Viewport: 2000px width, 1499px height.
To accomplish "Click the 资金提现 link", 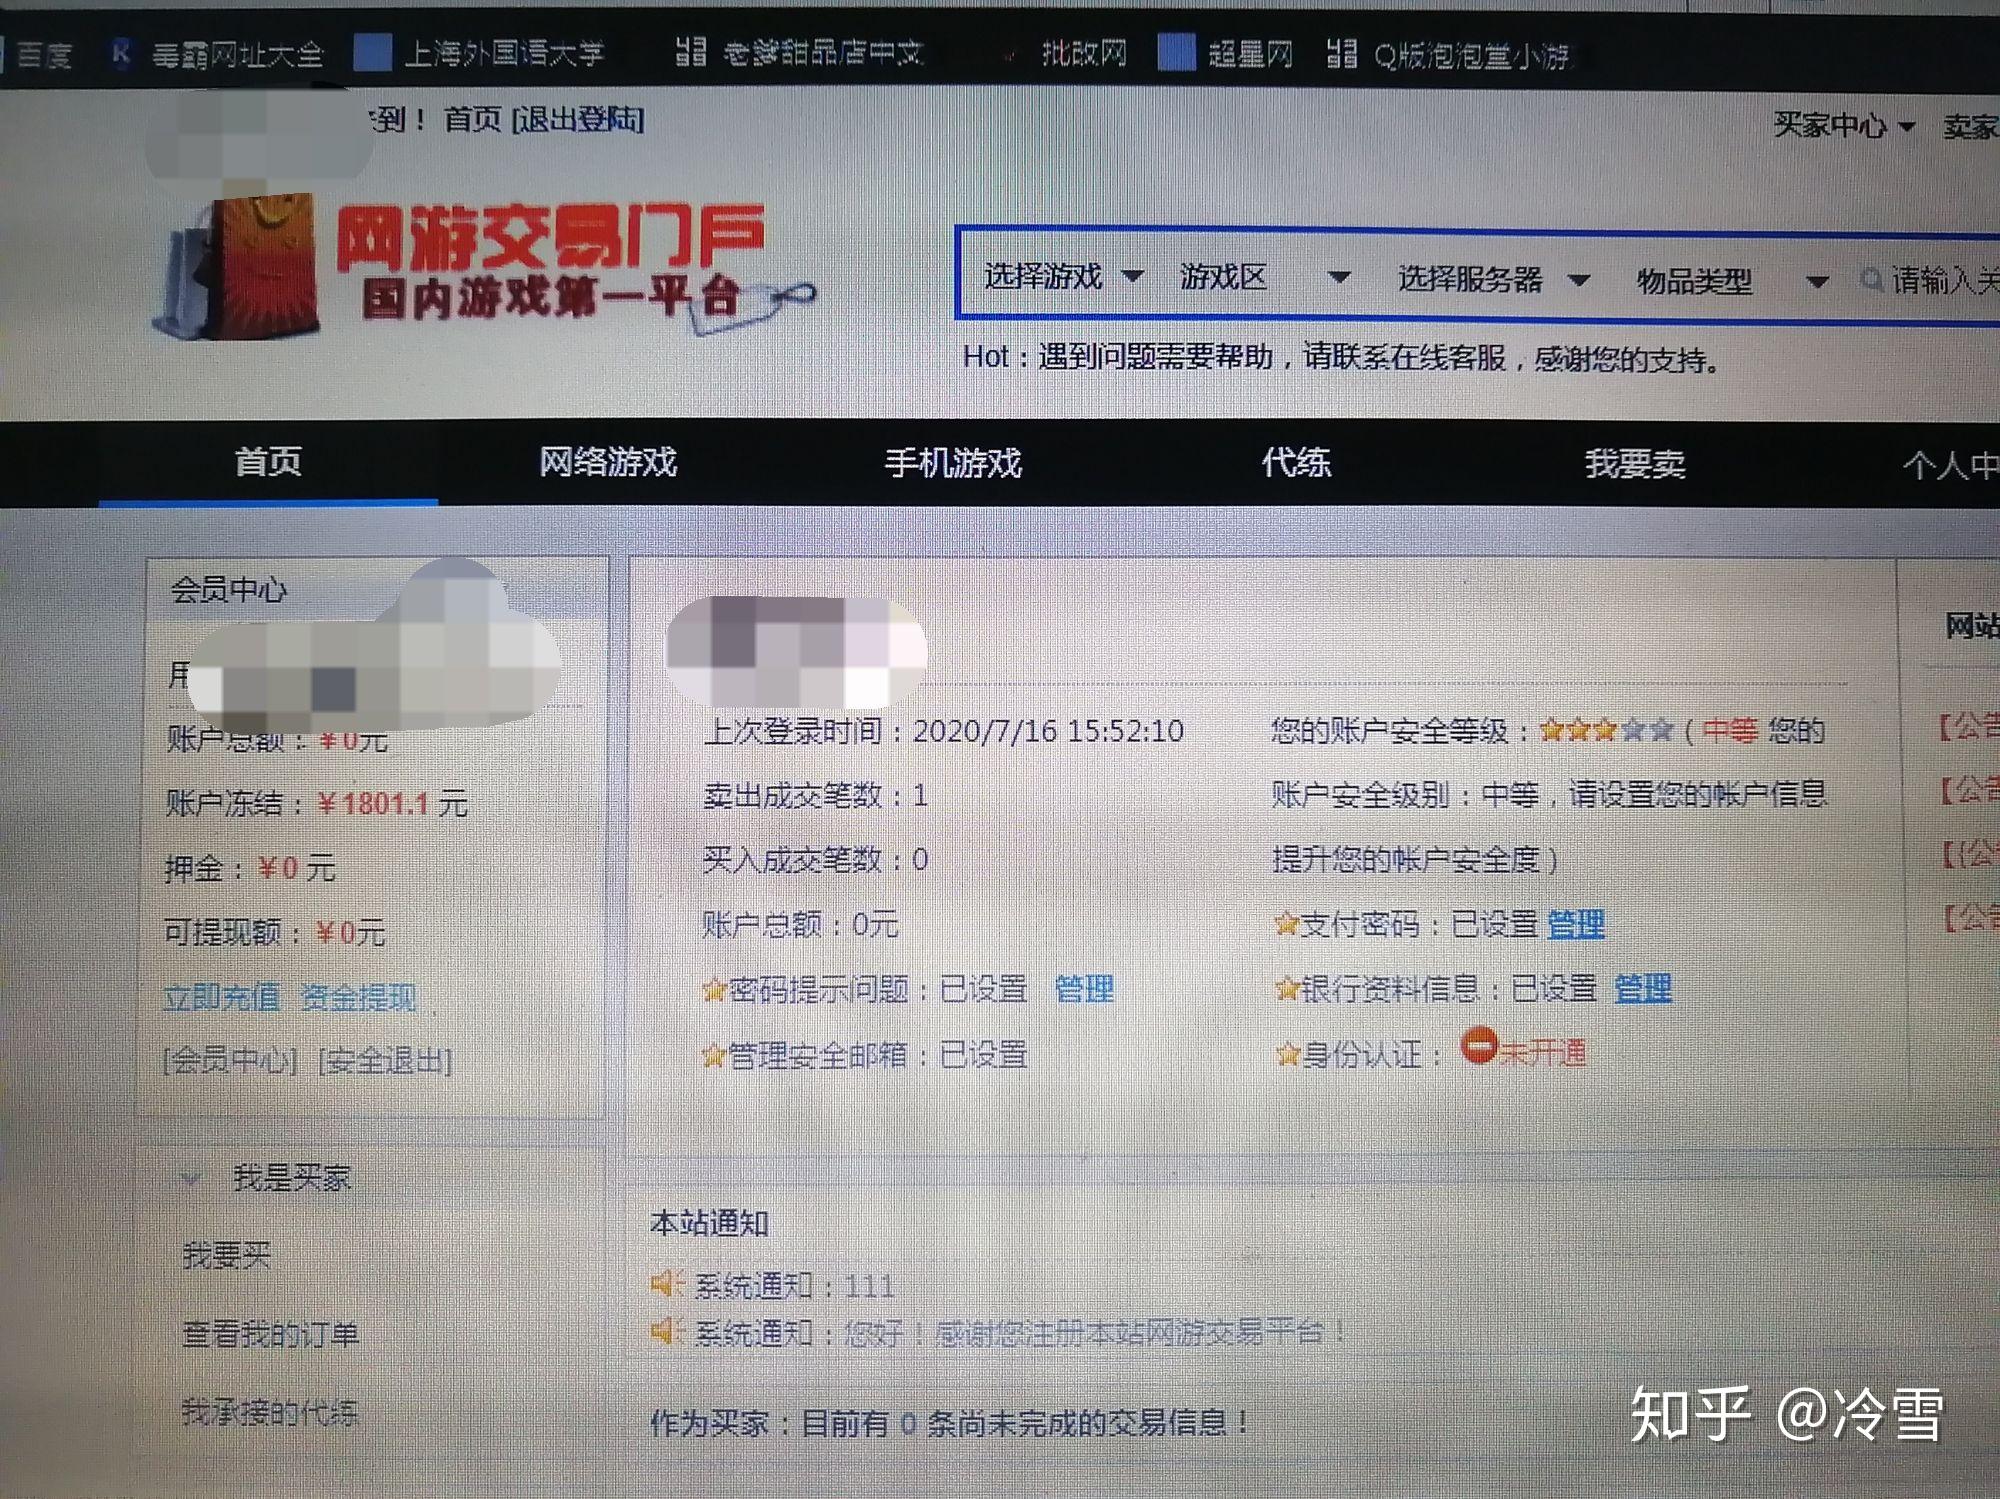I will click(358, 996).
